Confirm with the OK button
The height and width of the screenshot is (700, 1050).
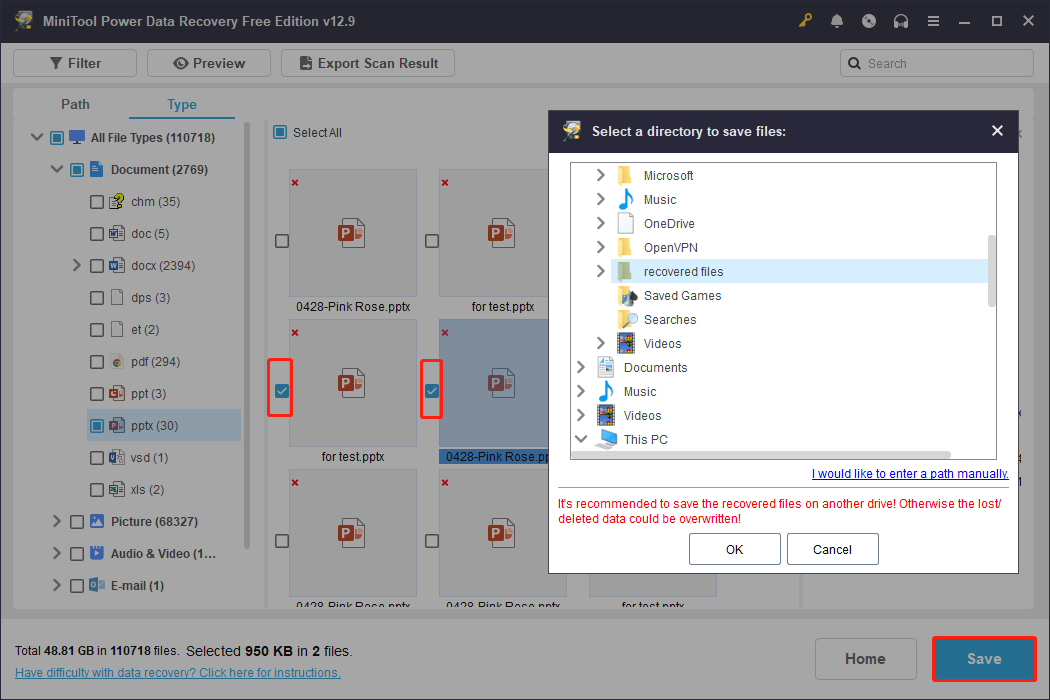(735, 549)
